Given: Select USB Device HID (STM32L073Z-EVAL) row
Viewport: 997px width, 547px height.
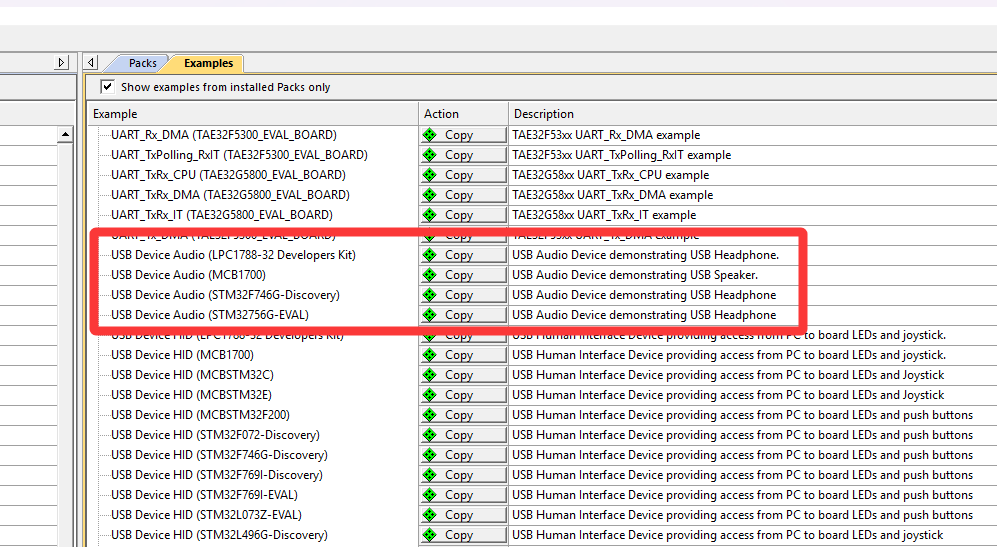Looking at the screenshot, I should tap(207, 515).
